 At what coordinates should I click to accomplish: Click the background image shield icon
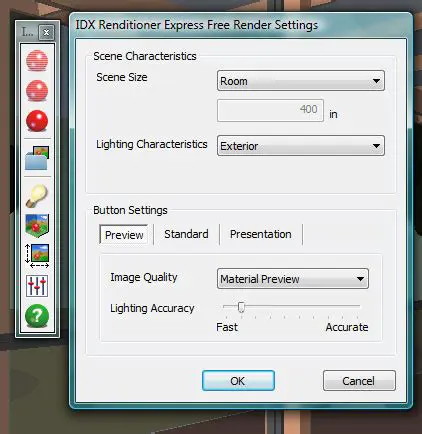[37, 225]
